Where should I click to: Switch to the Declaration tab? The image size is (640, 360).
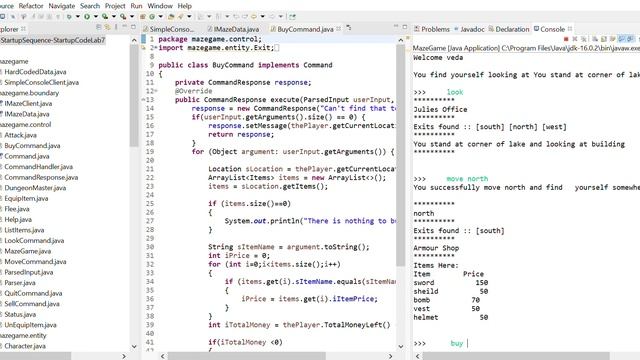[509, 29]
